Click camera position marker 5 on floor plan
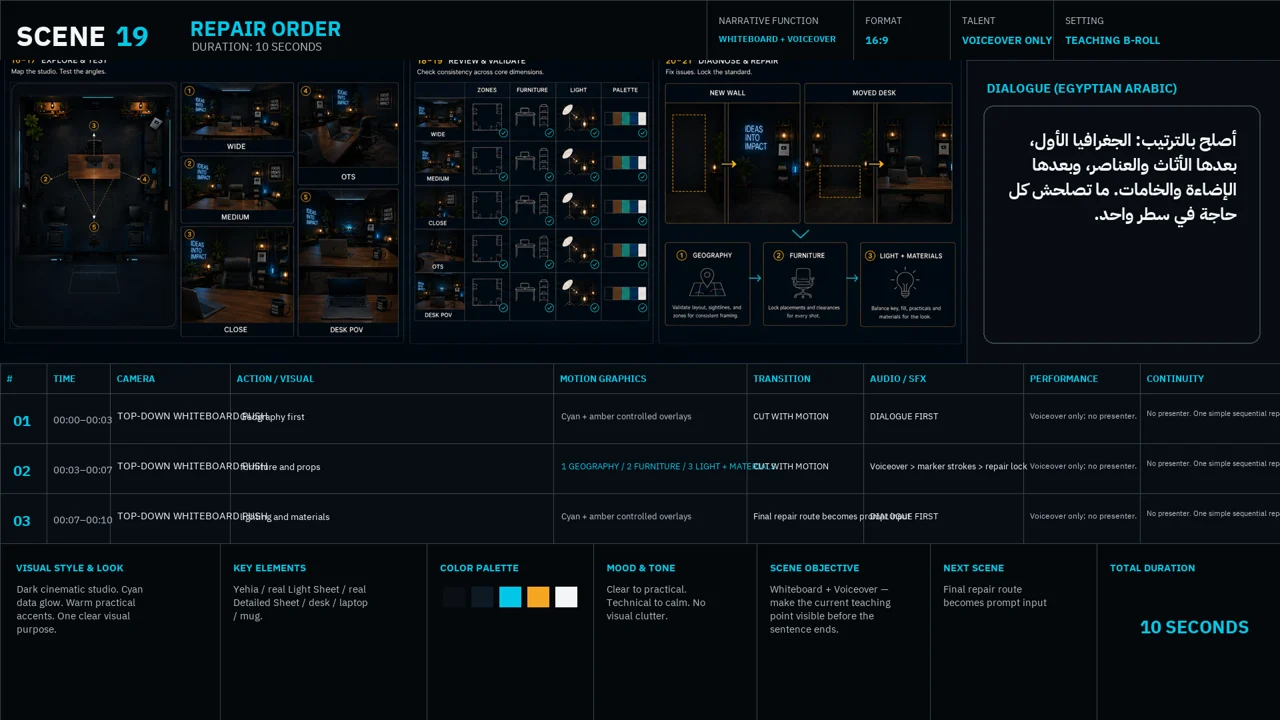 pyautogui.click(x=94, y=227)
